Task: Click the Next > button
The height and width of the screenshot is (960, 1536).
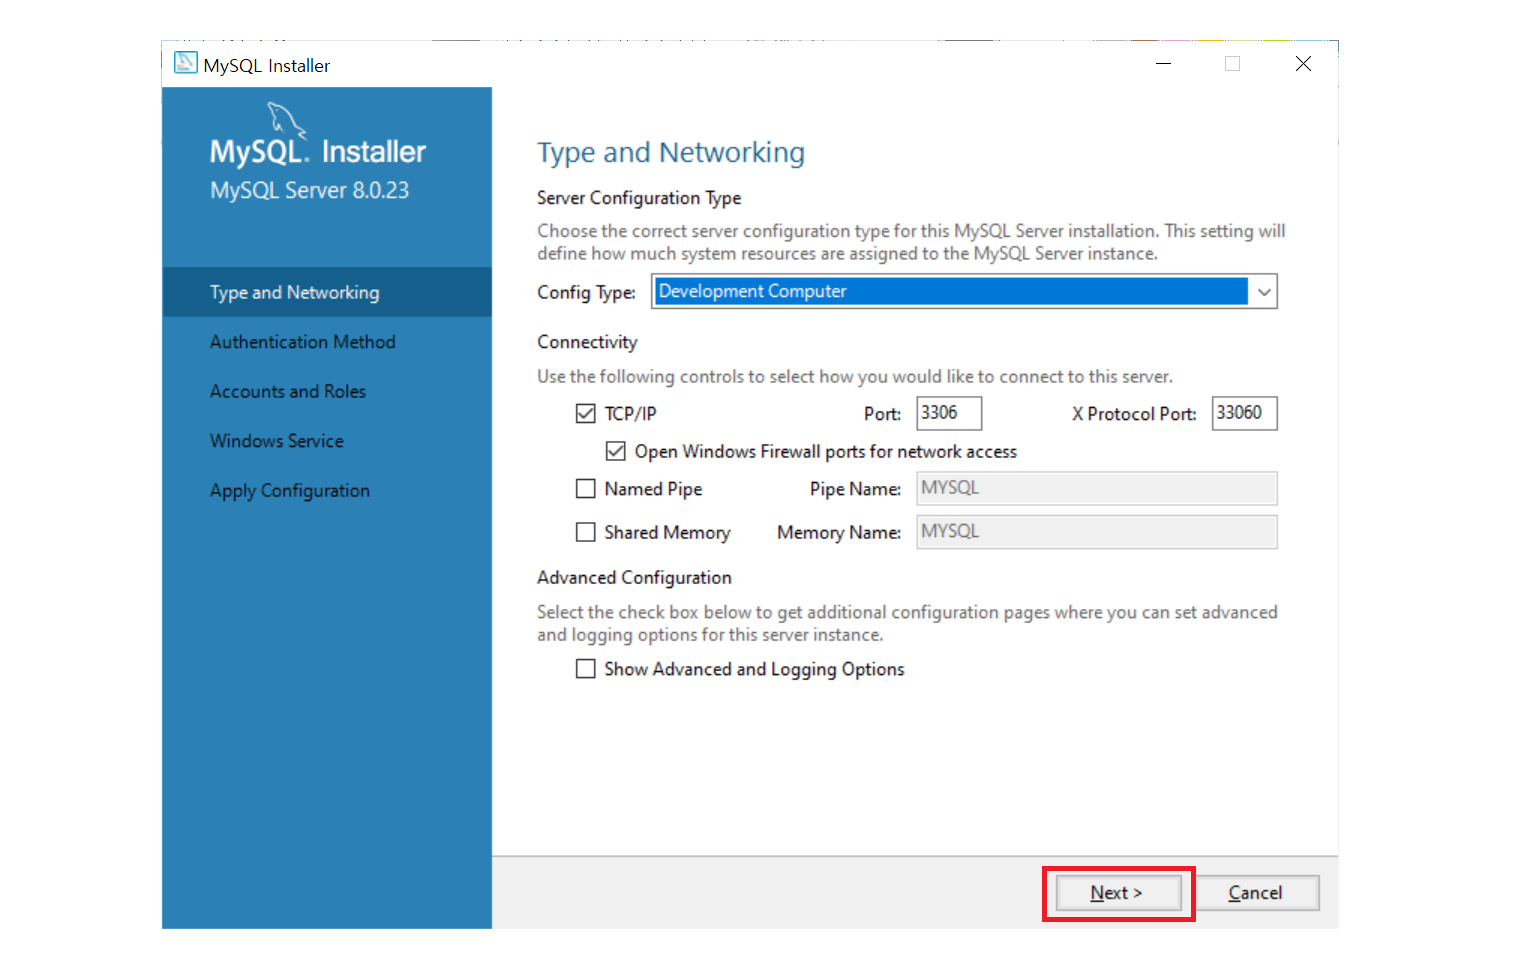Action: tap(1117, 893)
